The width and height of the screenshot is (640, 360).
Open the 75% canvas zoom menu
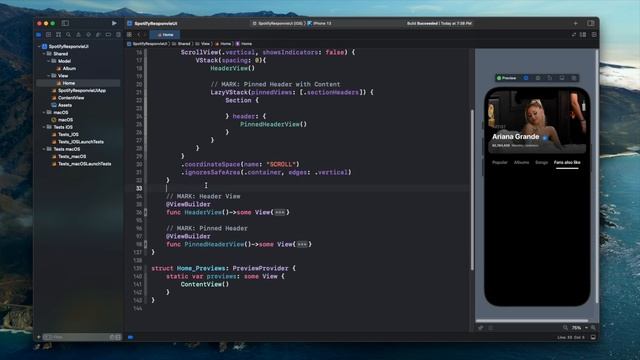tap(579, 327)
